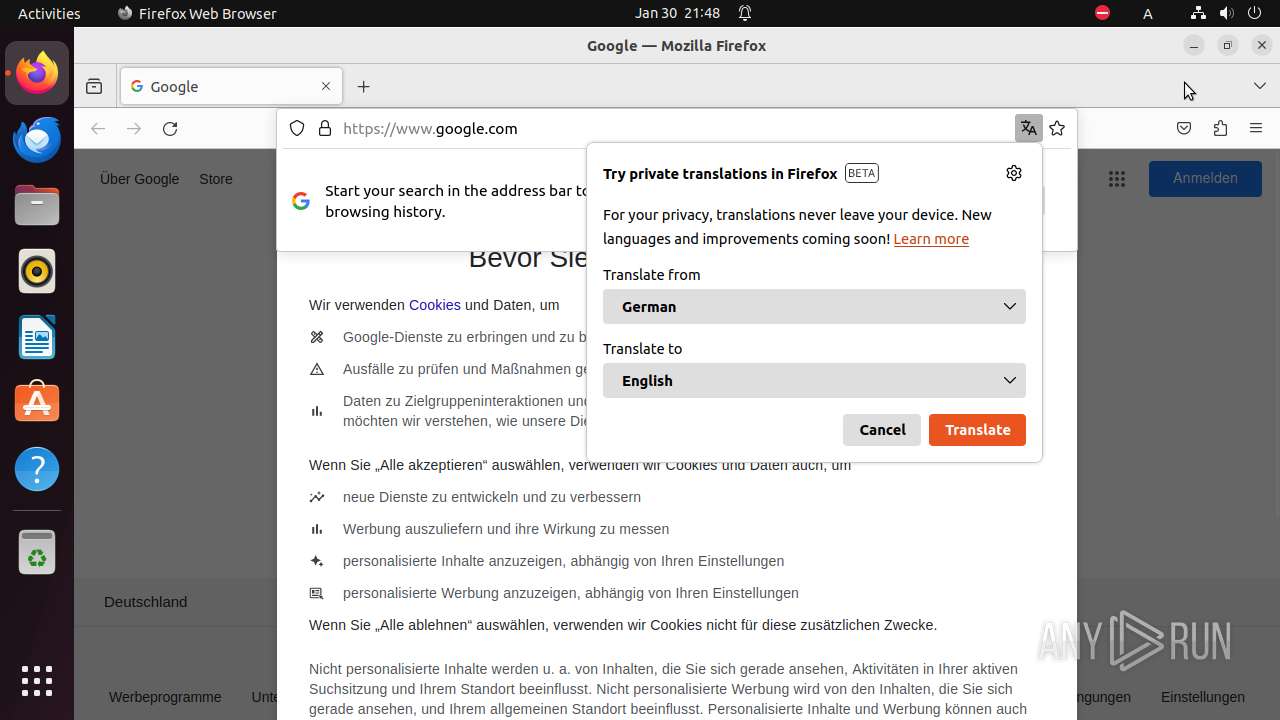Select the Google tab
The image size is (1280, 720).
(231, 87)
